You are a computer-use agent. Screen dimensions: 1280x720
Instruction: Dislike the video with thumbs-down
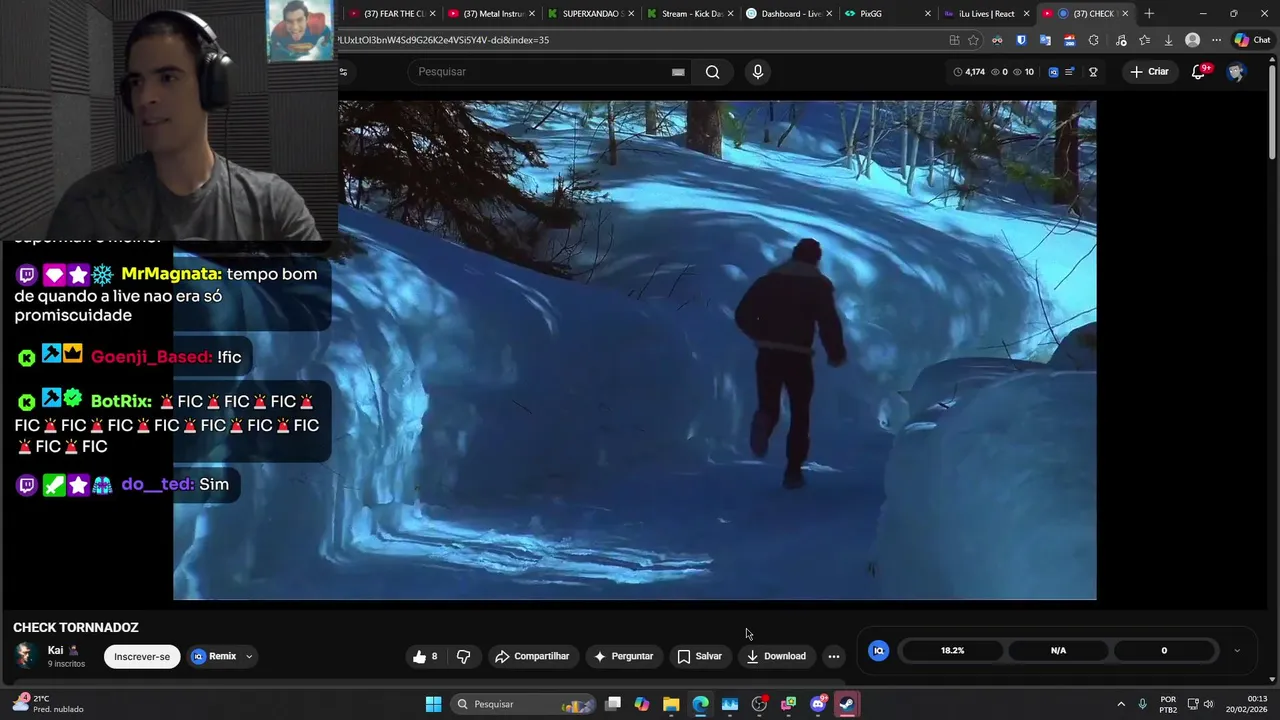click(464, 656)
